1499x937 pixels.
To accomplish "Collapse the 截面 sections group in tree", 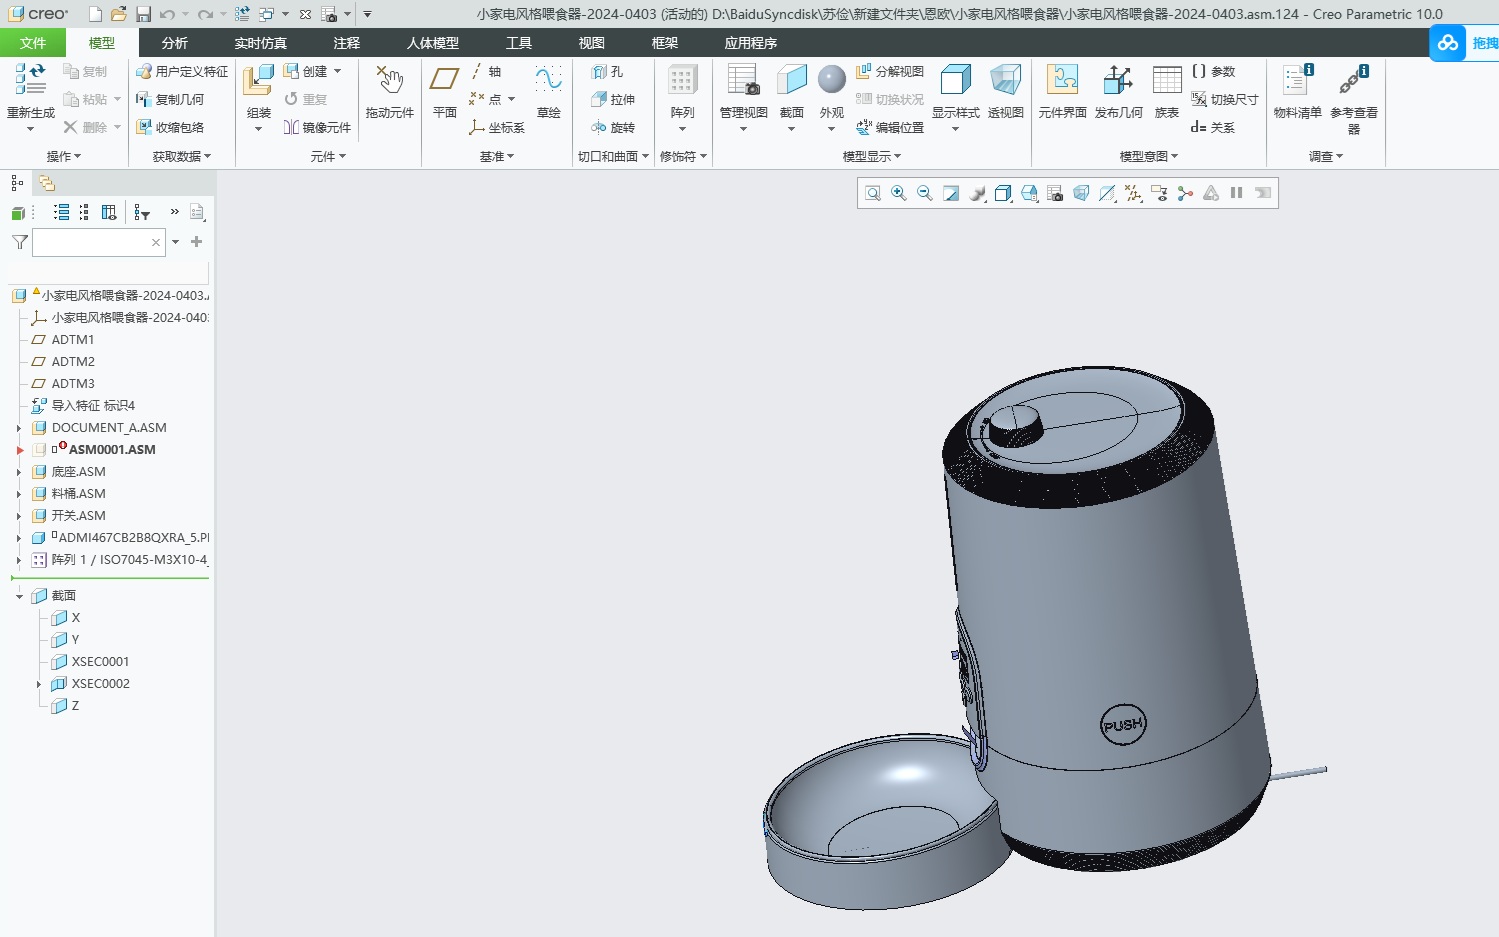I will 18,595.
